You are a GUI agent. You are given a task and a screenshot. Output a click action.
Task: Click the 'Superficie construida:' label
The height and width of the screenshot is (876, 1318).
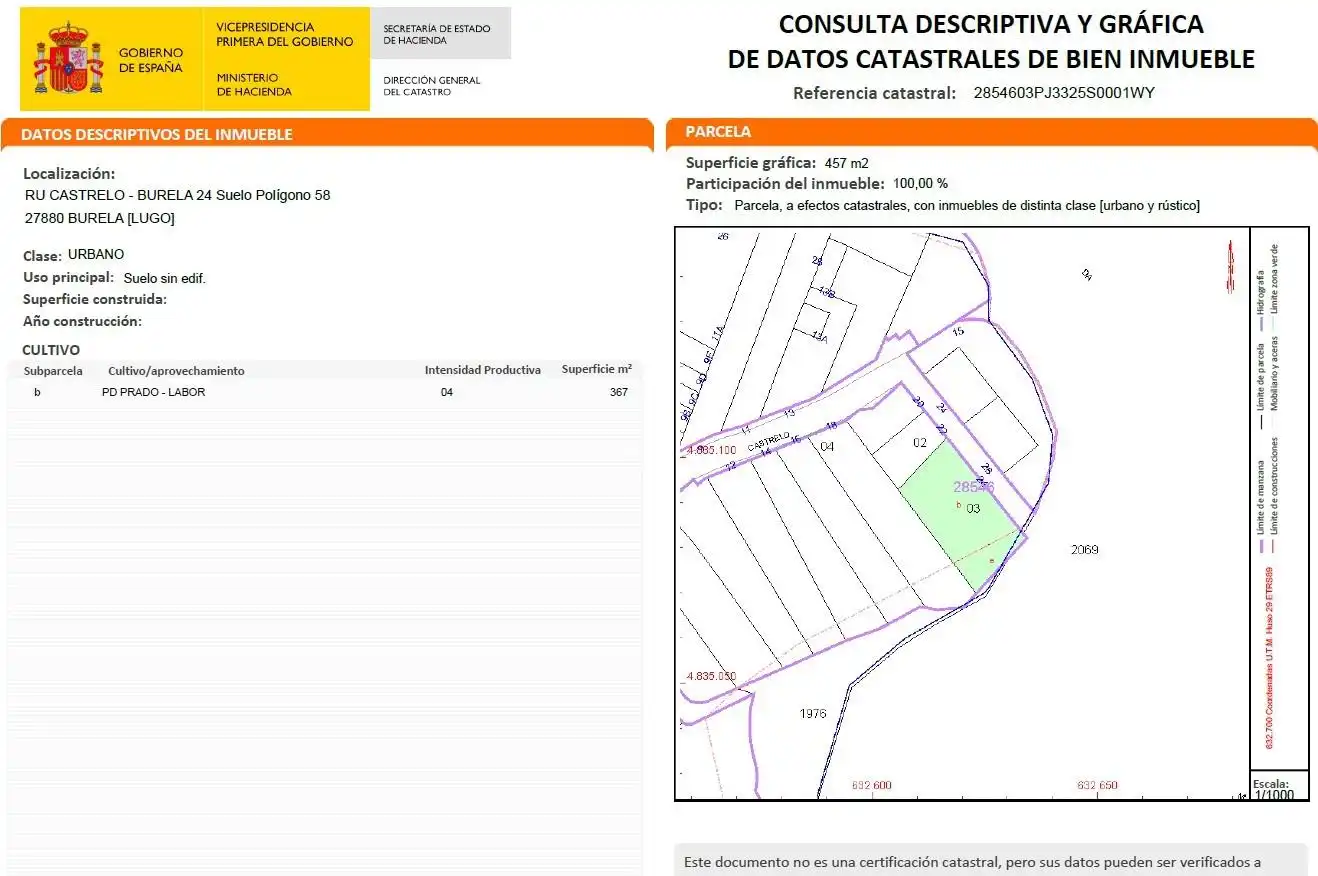[x=95, y=299]
